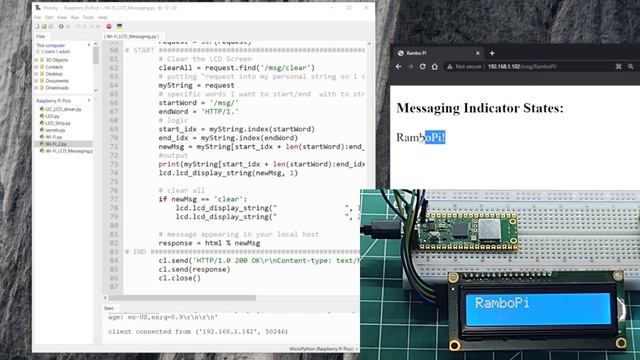Click line 62 clearAll code line
Screen dimensions: 640x360
point(237,68)
